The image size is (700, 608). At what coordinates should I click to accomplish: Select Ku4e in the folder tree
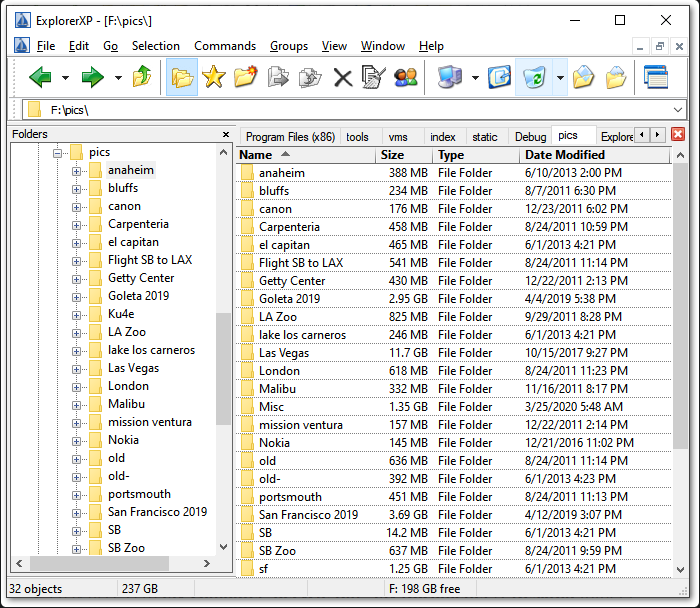point(121,314)
